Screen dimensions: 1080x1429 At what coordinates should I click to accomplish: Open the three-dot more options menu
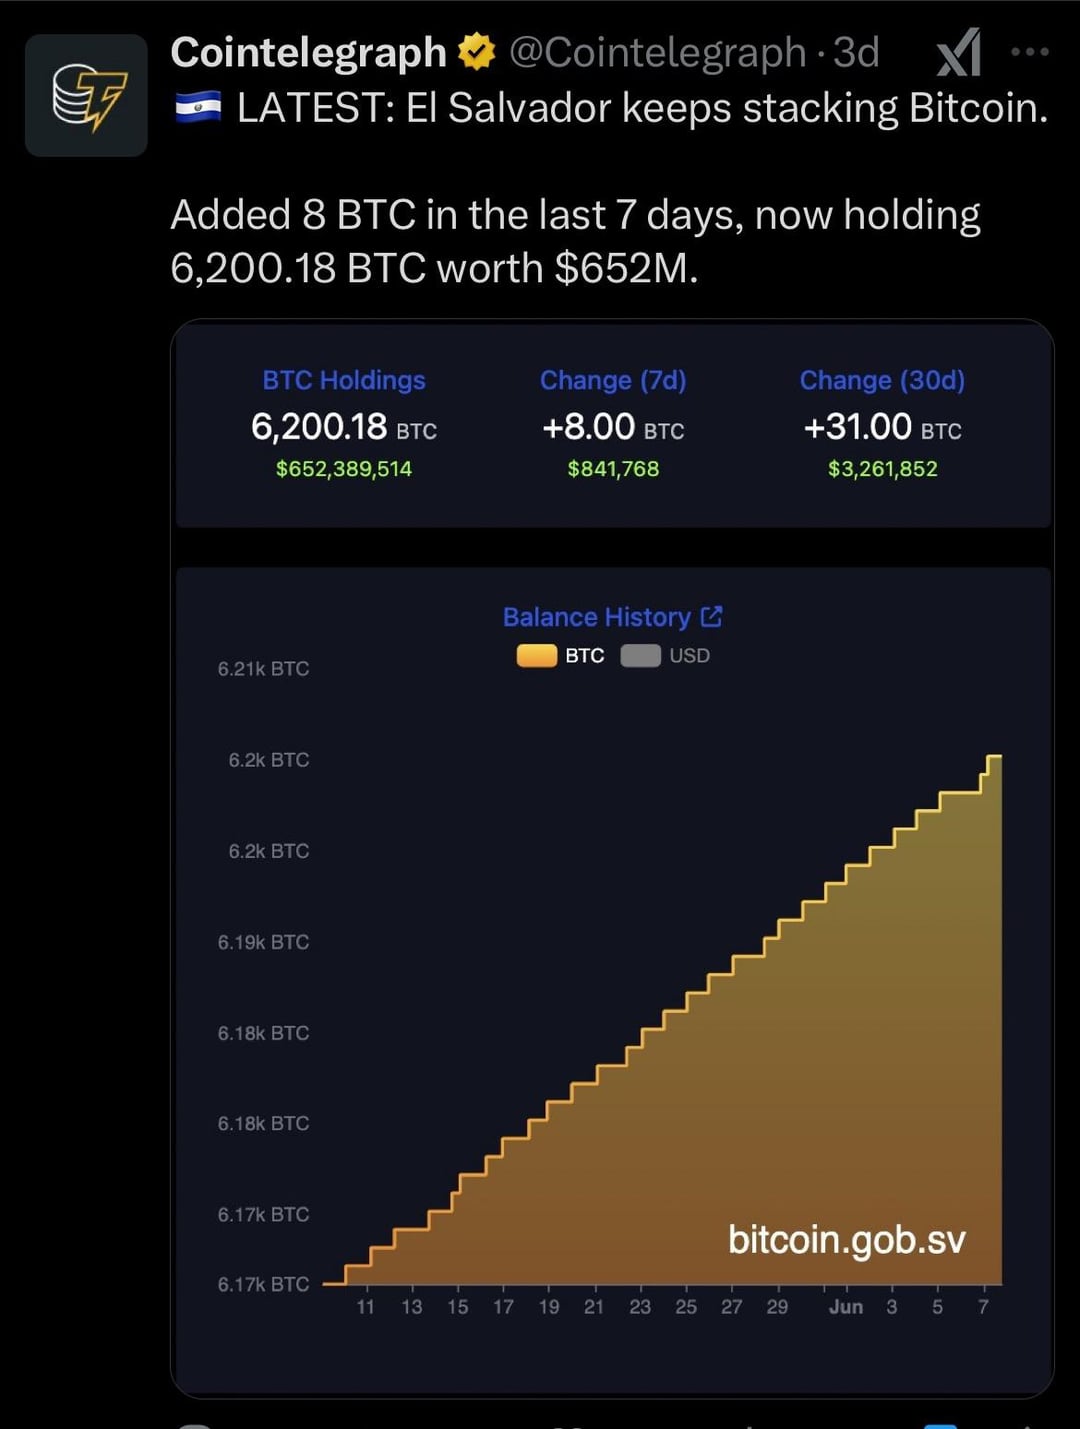pyautogui.click(x=1030, y=52)
